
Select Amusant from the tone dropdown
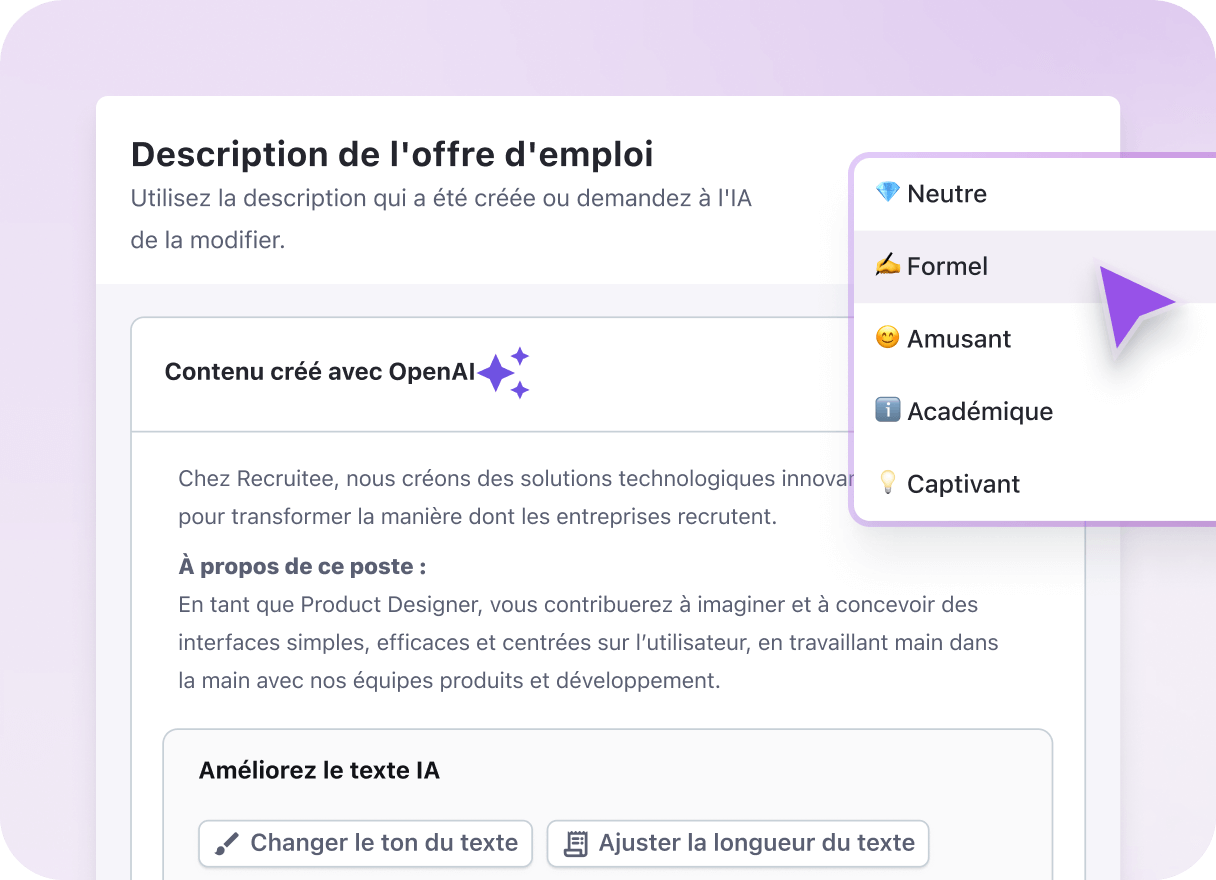pyautogui.click(x=958, y=338)
